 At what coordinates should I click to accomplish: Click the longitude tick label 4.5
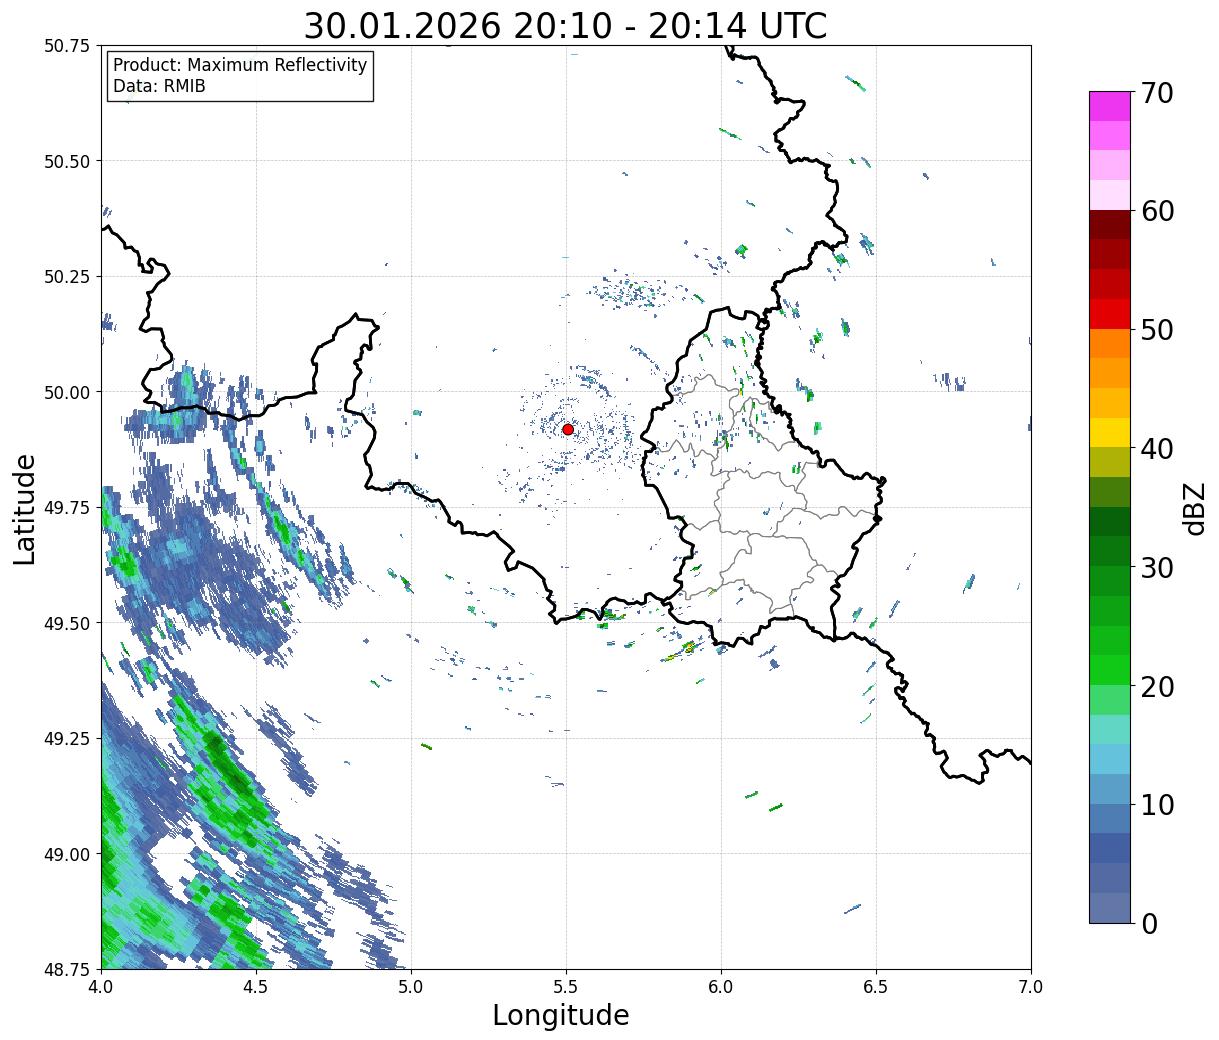256,986
